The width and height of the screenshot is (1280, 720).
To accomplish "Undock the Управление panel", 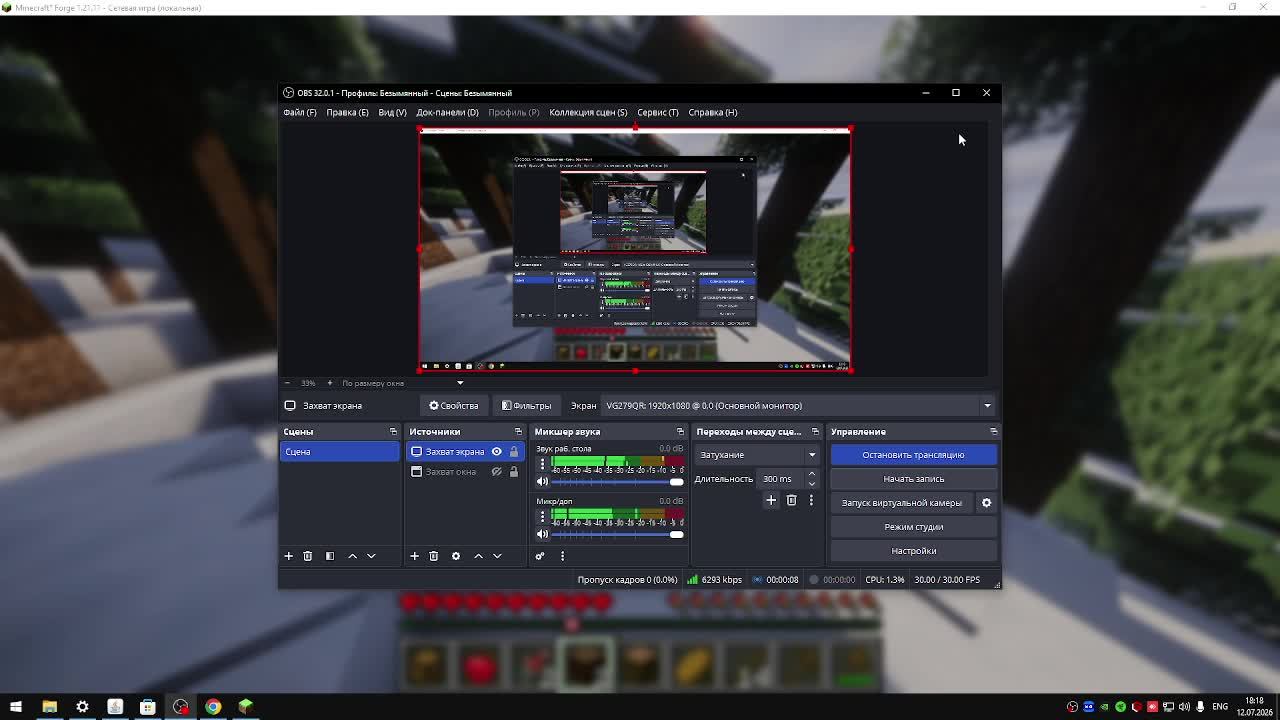I will (993, 432).
